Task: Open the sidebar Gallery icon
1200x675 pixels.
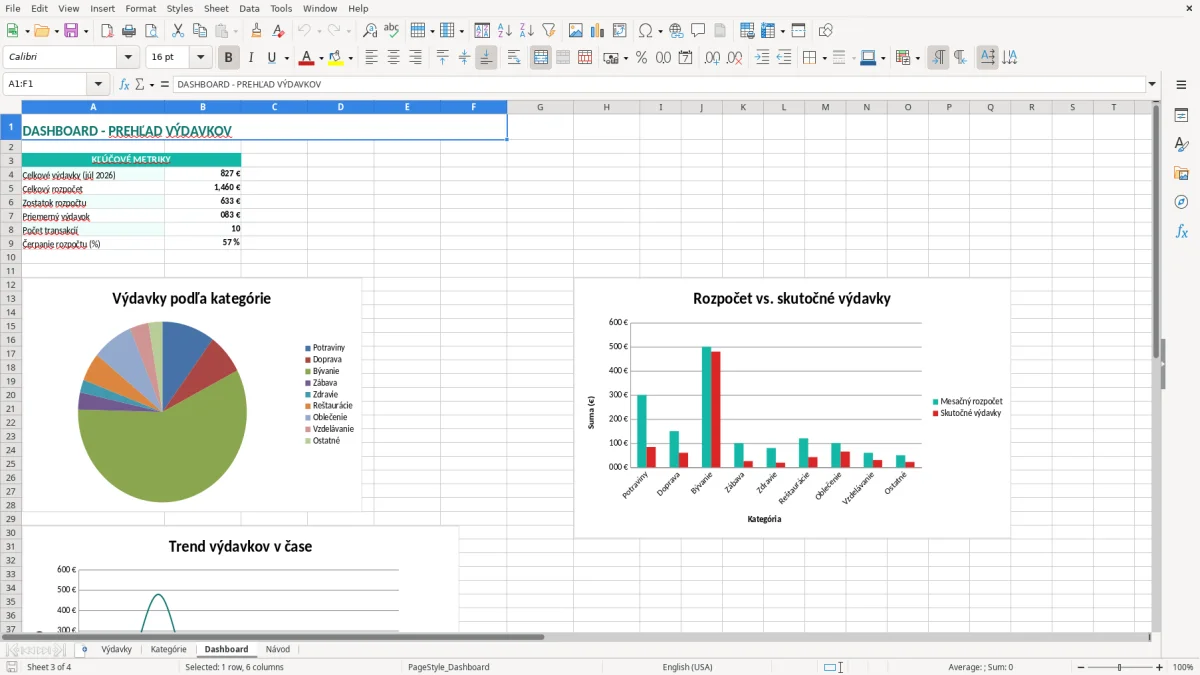Action: (1181, 174)
